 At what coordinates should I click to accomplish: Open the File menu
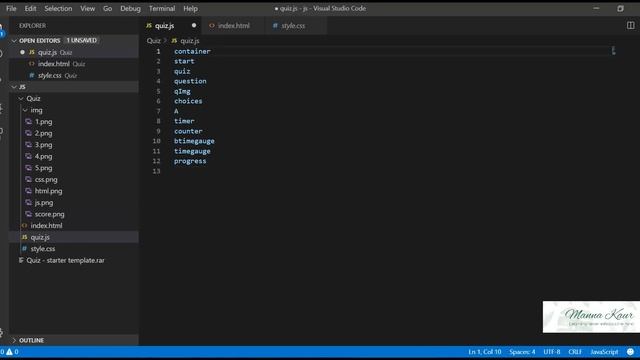[x=11, y=8]
